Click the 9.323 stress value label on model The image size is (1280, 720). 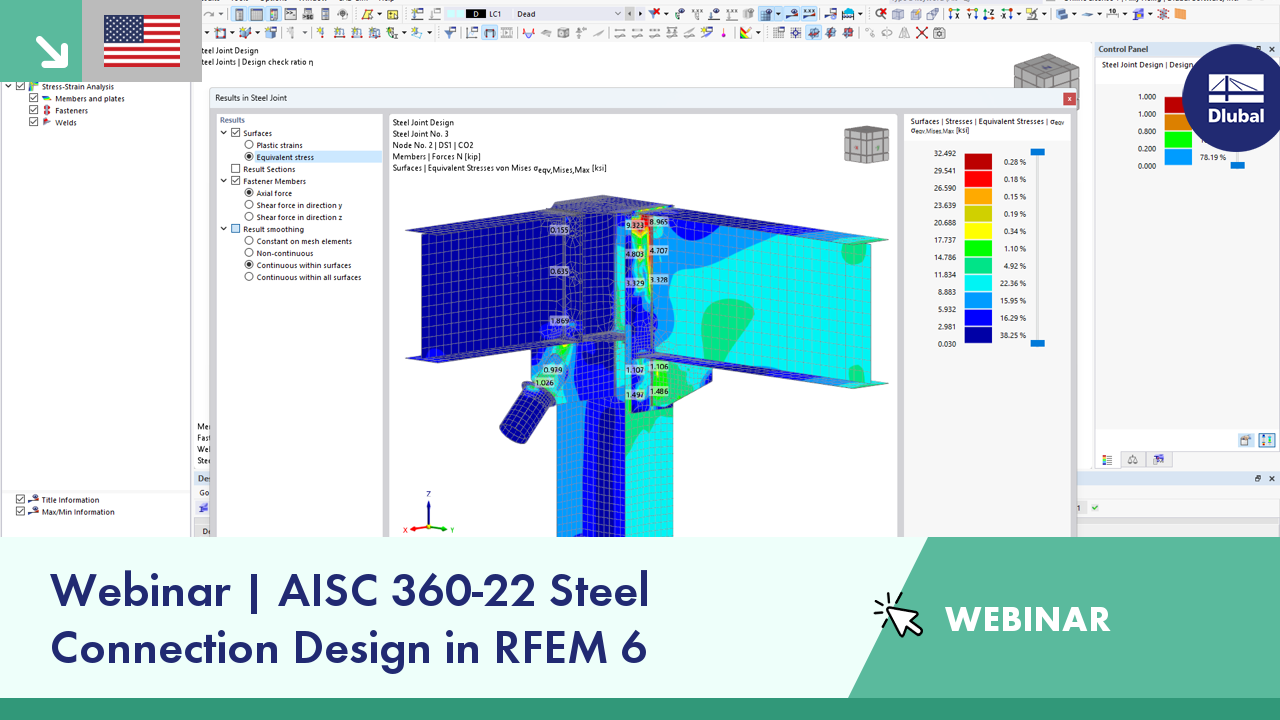tap(635, 226)
